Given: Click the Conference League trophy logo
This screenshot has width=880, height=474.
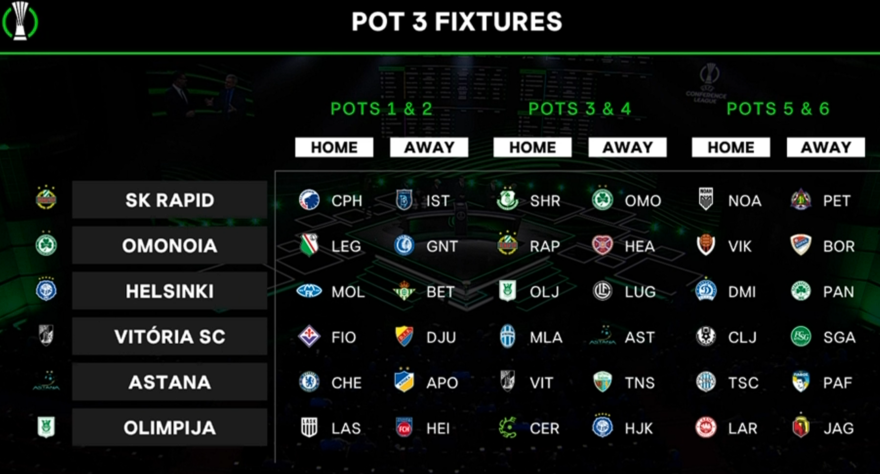Looking at the screenshot, I should [x=20, y=20].
